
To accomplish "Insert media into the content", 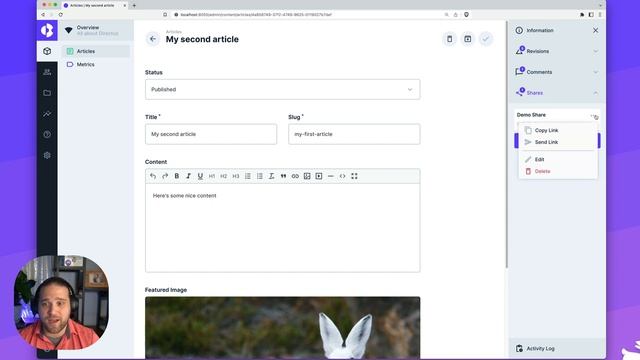I will click(x=319, y=176).
